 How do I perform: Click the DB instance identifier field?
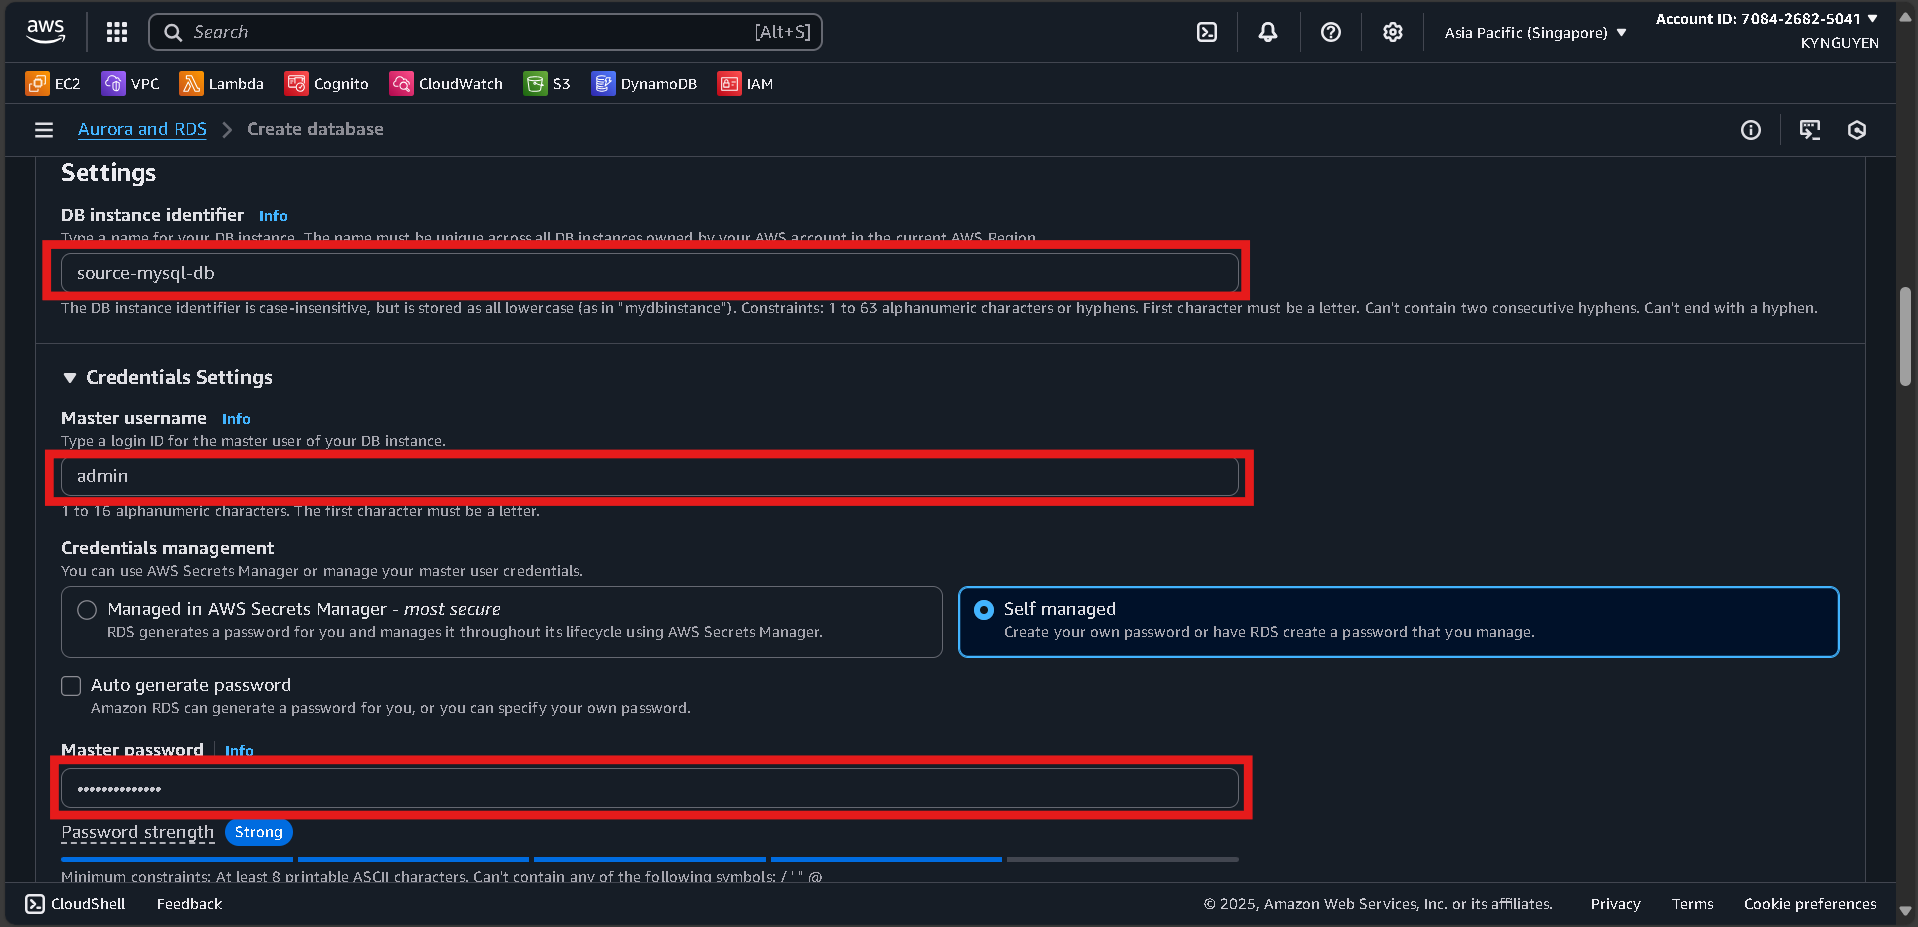coord(648,271)
